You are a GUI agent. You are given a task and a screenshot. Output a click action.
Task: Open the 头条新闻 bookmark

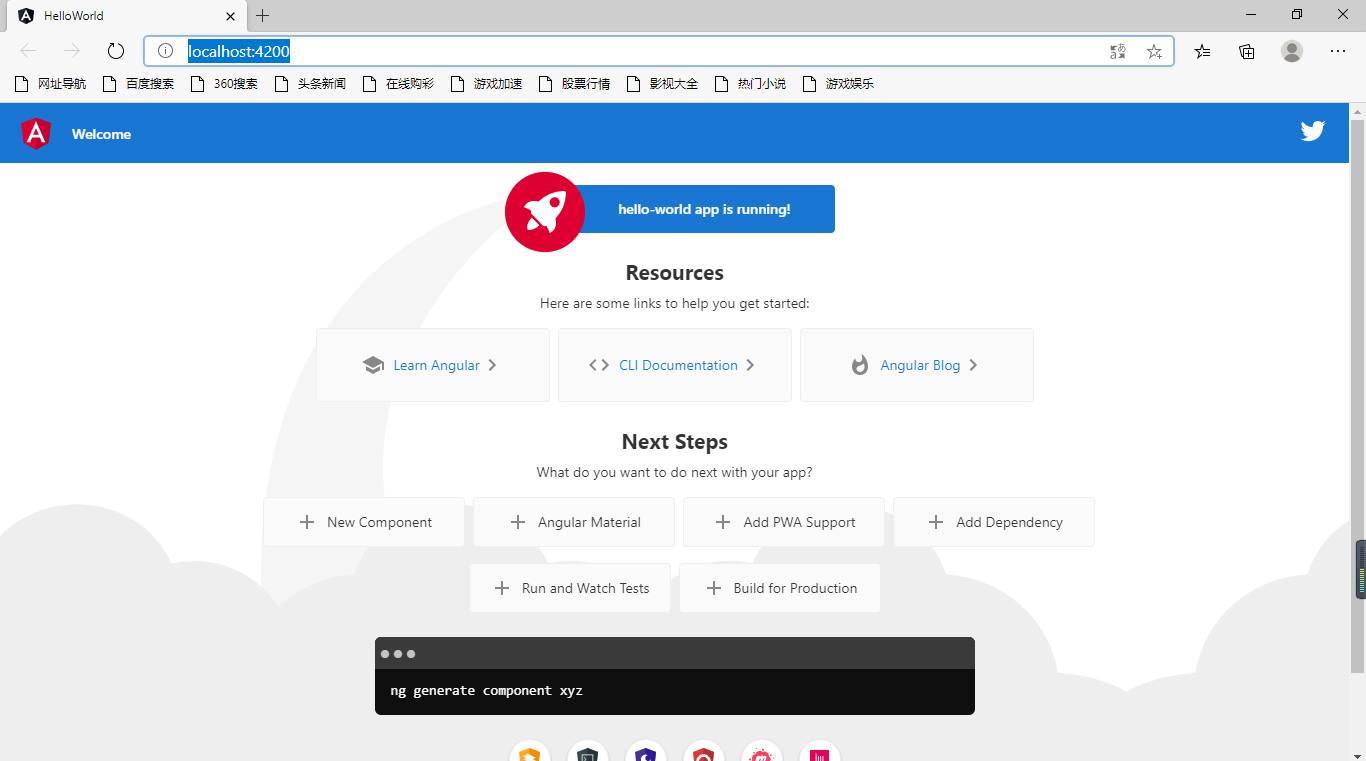(x=310, y=84)
